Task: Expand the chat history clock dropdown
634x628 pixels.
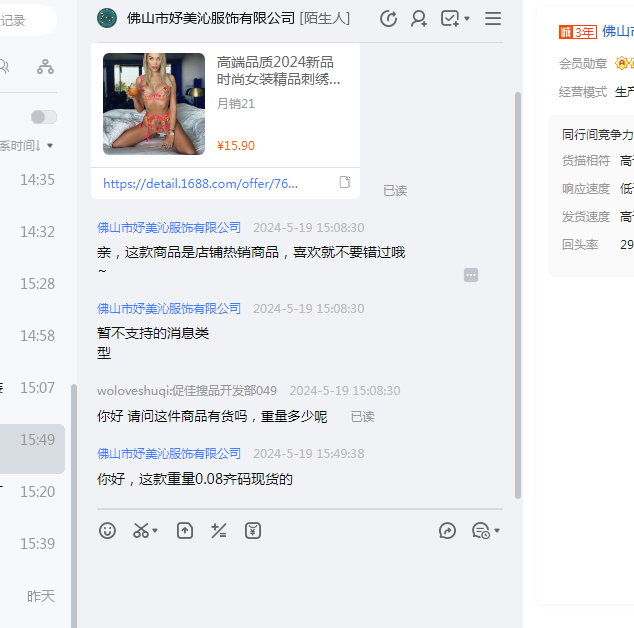Action: pos(496,531)
